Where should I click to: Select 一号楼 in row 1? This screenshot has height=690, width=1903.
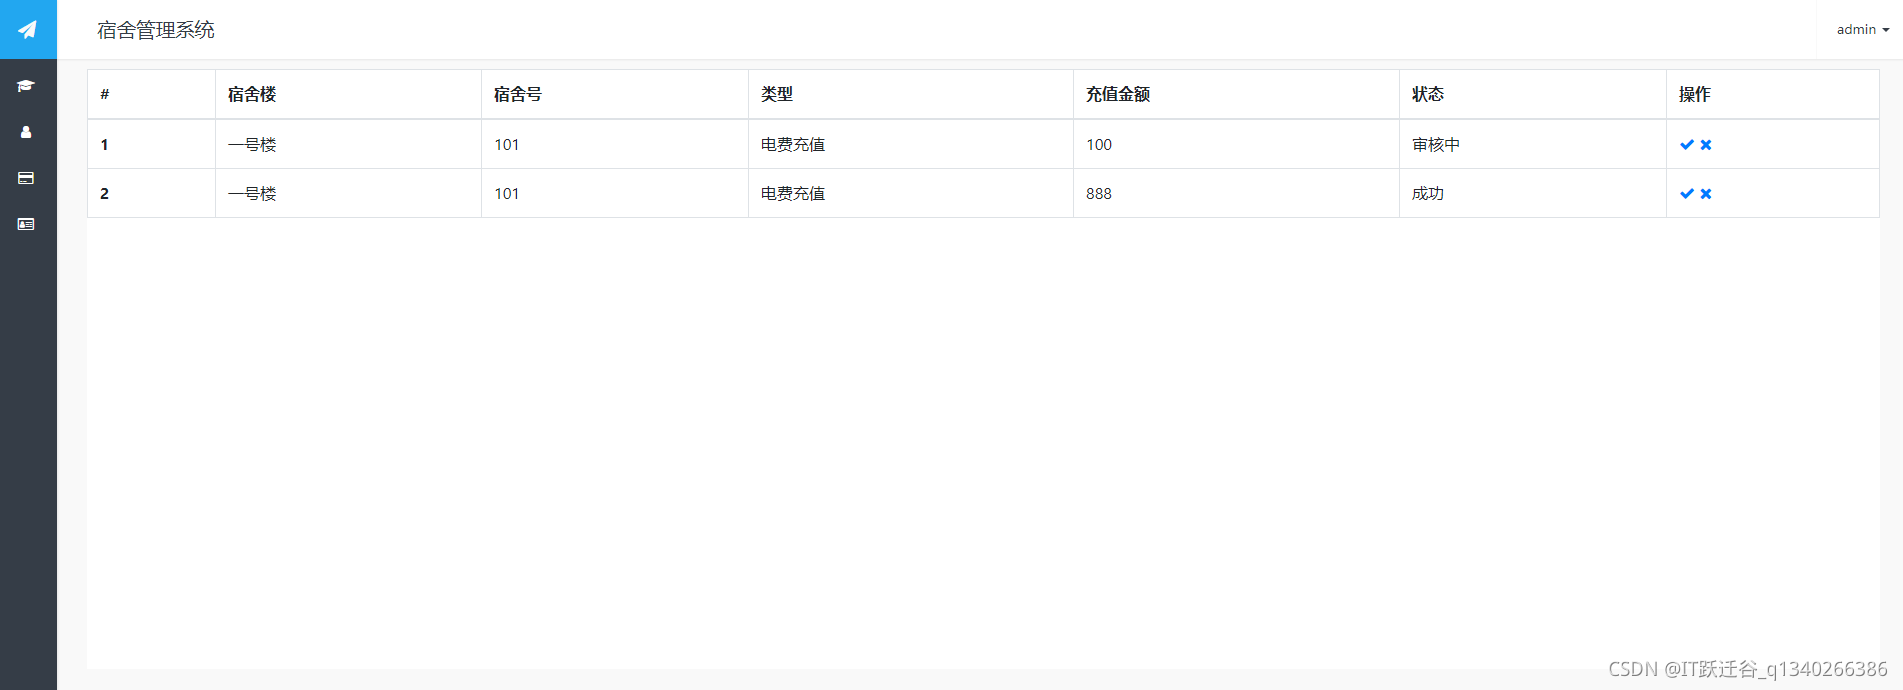(x=252, y=145)
